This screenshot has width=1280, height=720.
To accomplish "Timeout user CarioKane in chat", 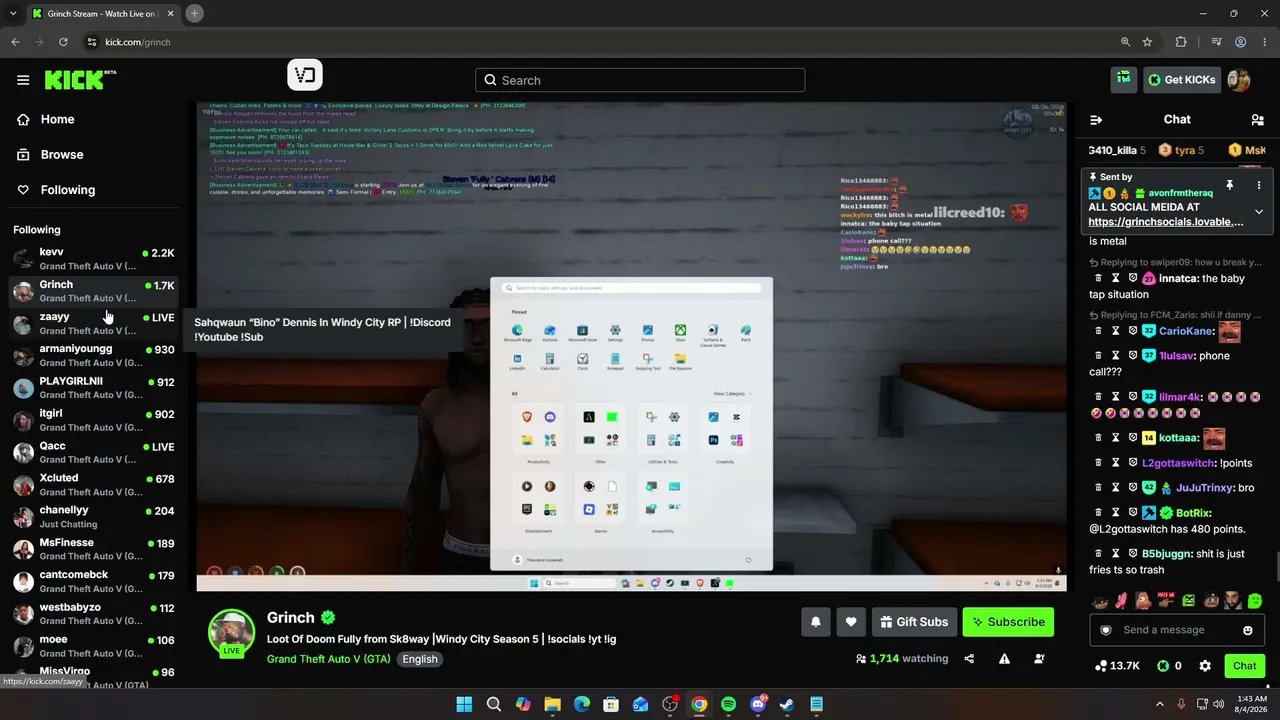I will (1115, 331).
